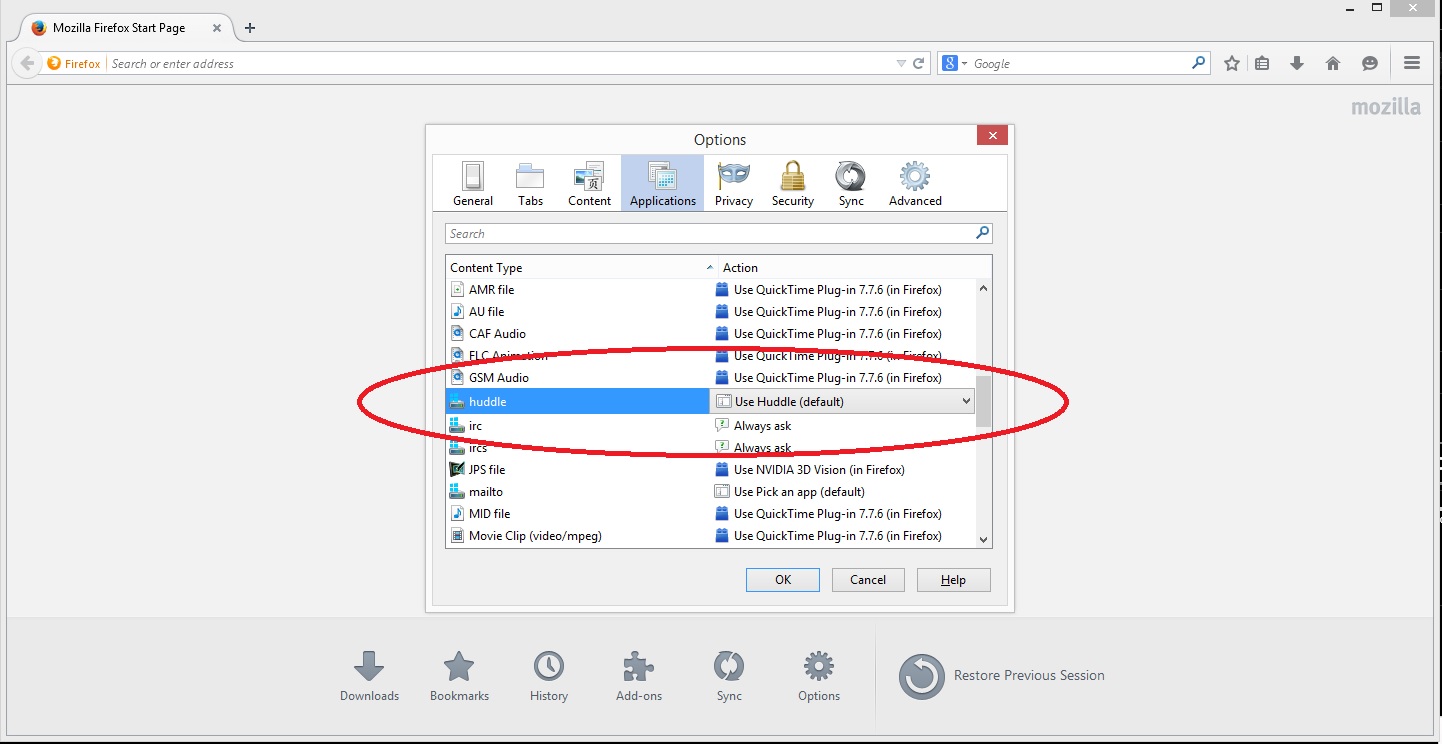This screenshot has width=1442, height=744.
Task: Open the Use Huddle (default) action dropdown
Action: [842, 401]
